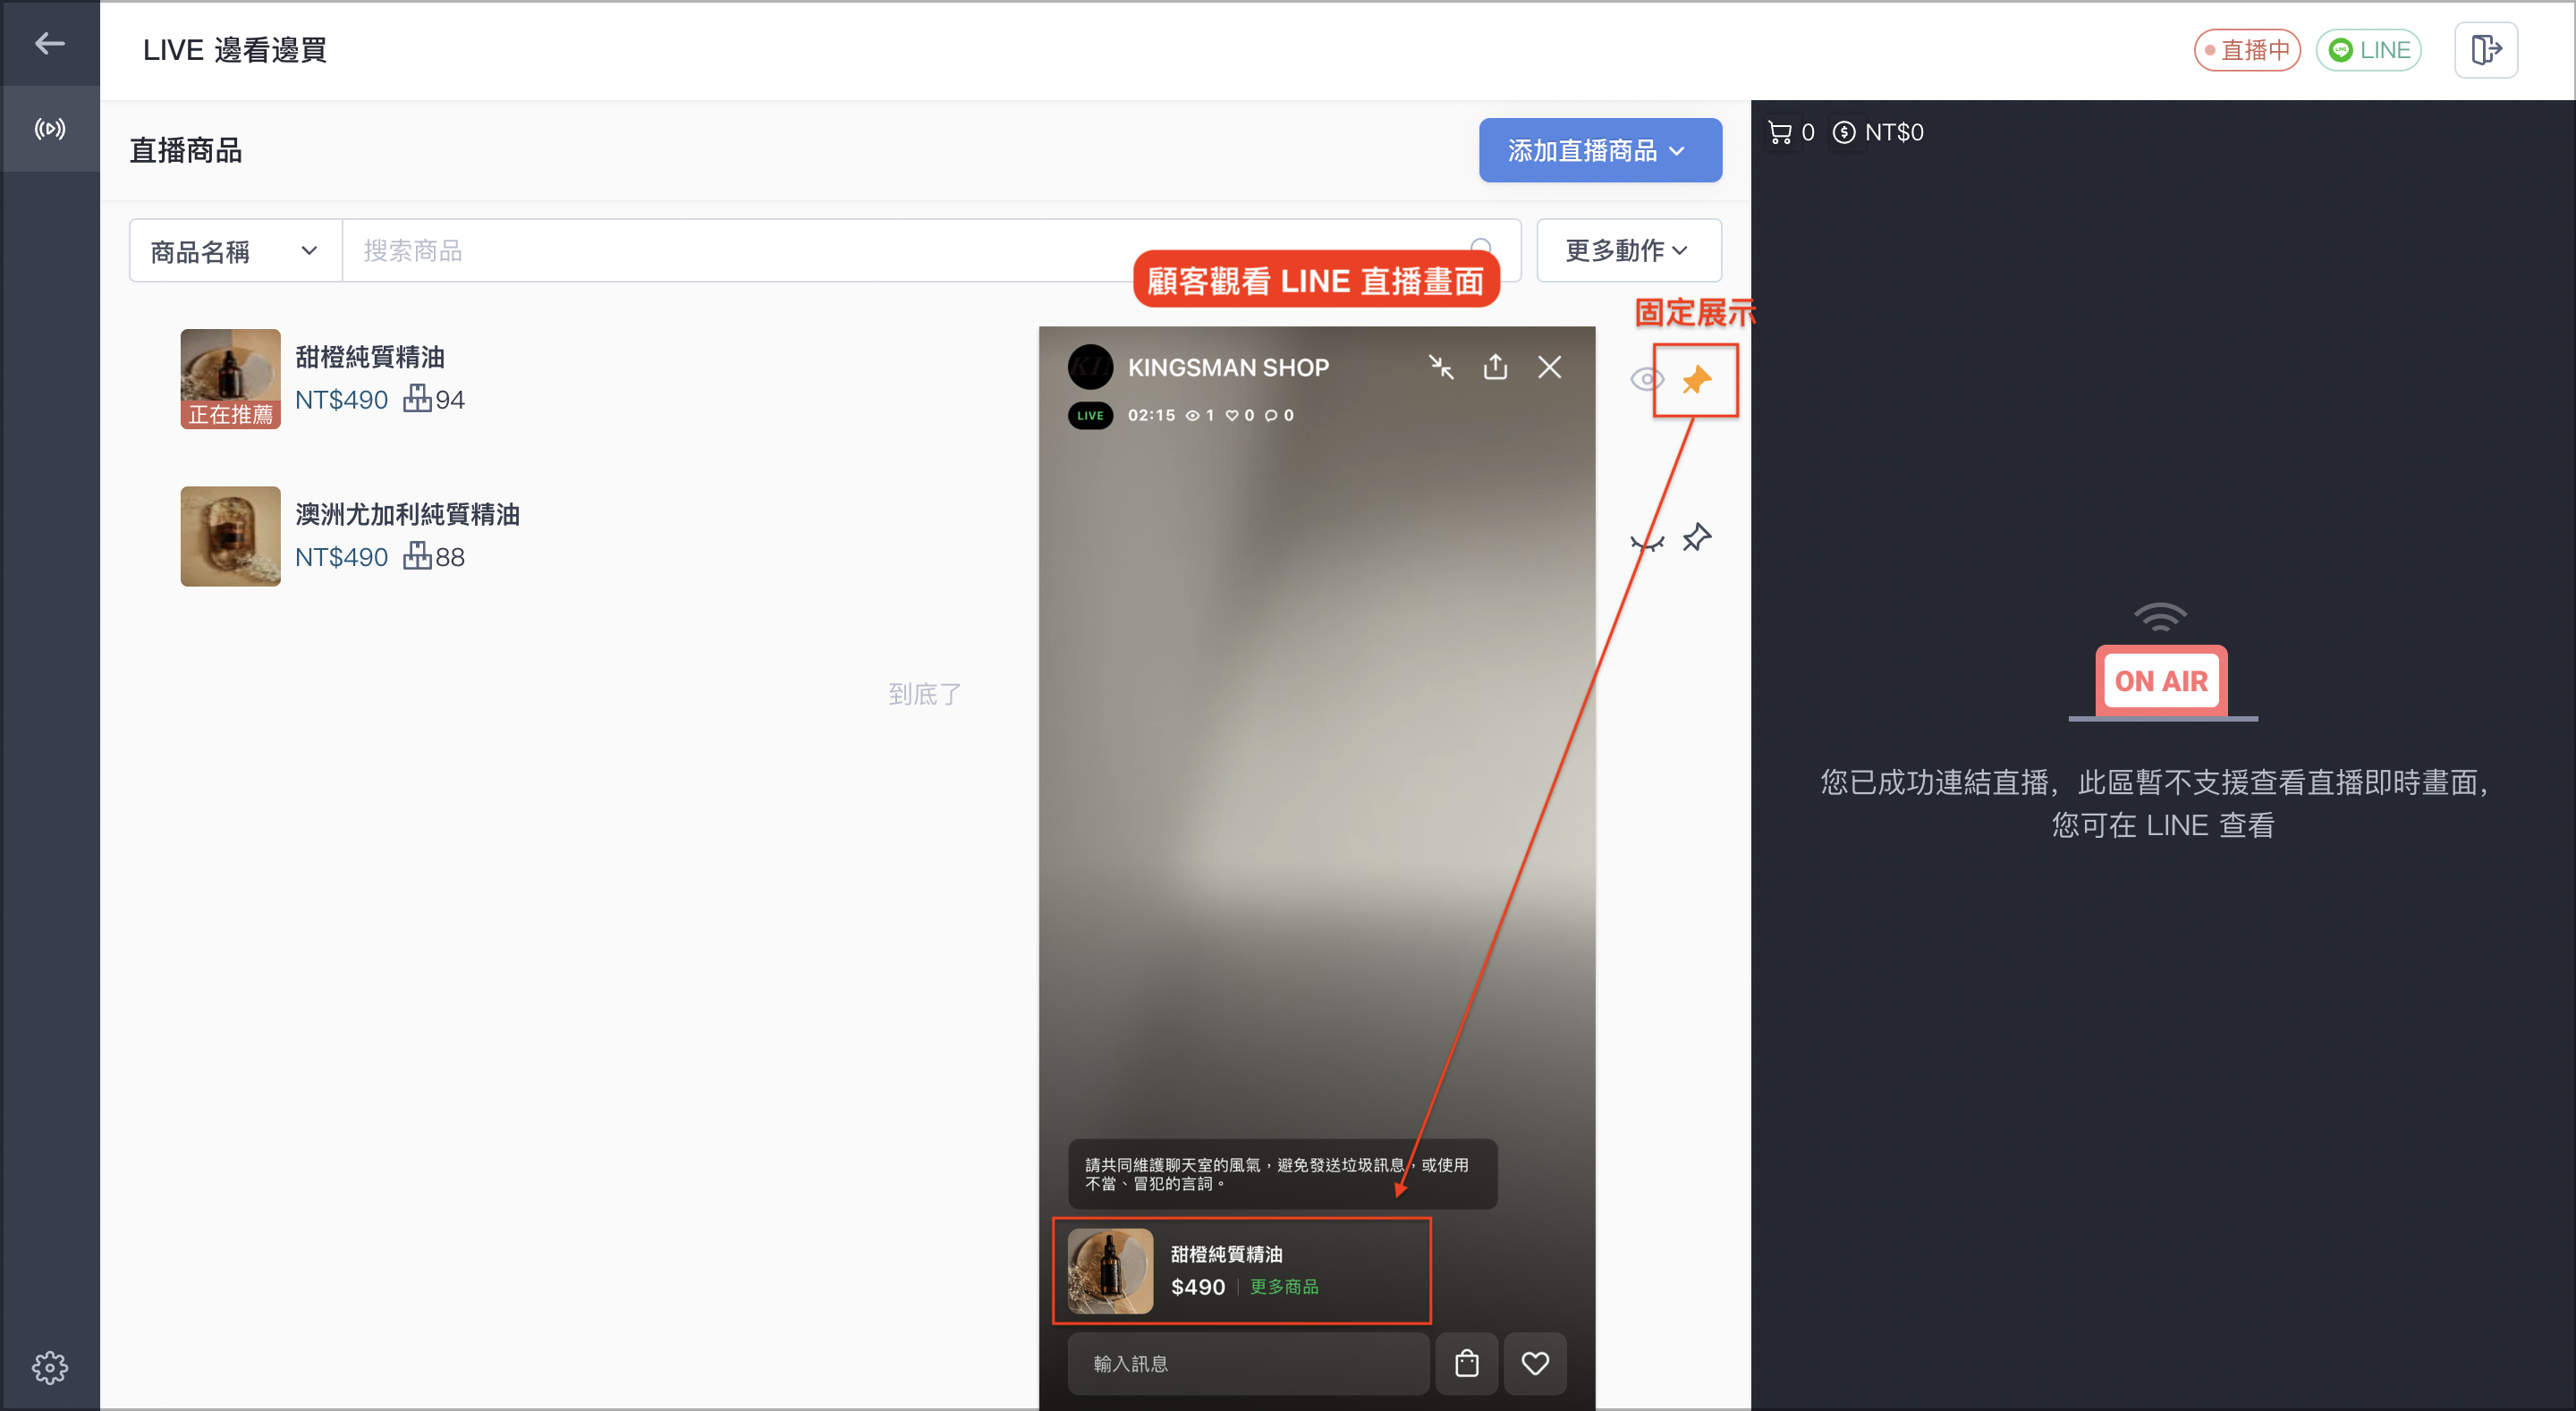Select the 澳洲尤加利純質精油 product name
The width and height of the screenshot is (2576, 1411).
coord(407,514)
